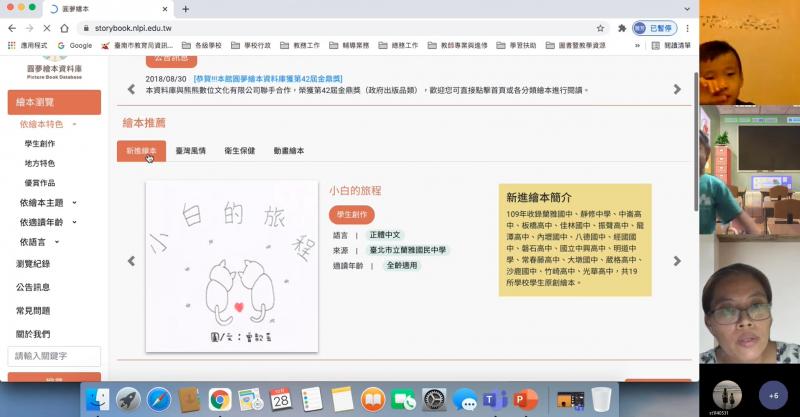The image size is (800, 417).
Task: Open the Trash in the dock
Action: pos(602,399)
